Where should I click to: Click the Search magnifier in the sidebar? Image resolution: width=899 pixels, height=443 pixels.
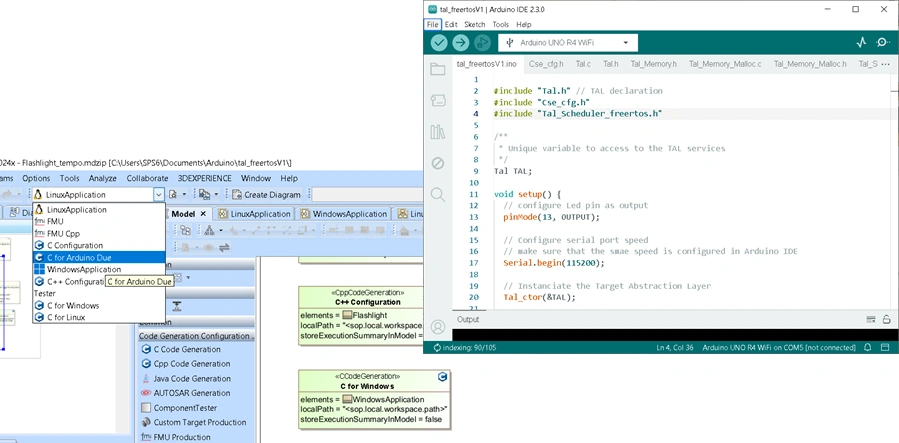click(x=437, y=194)
